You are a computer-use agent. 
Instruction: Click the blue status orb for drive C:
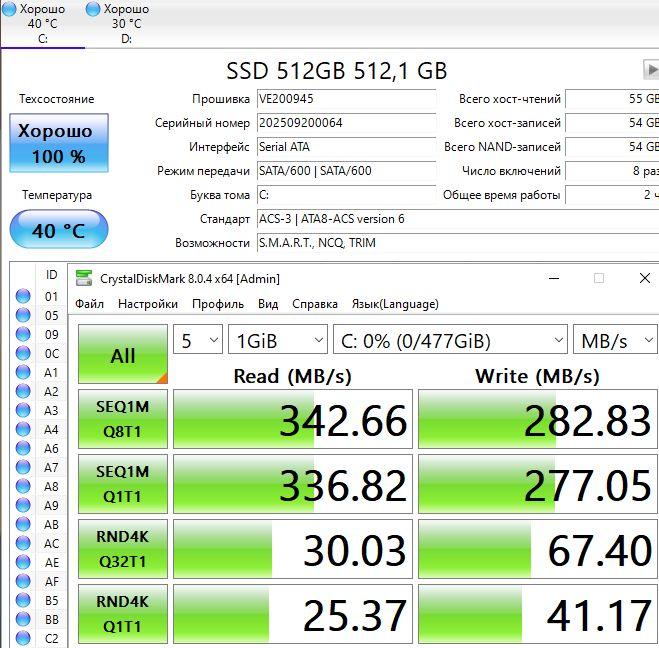click(10, 9)
